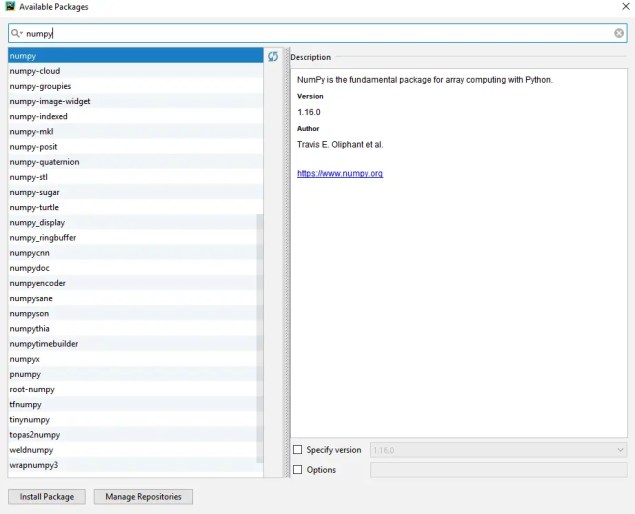Open the version 1.16.0 dropdown
The width and height of the screenshot is (635, 514).
498,450
